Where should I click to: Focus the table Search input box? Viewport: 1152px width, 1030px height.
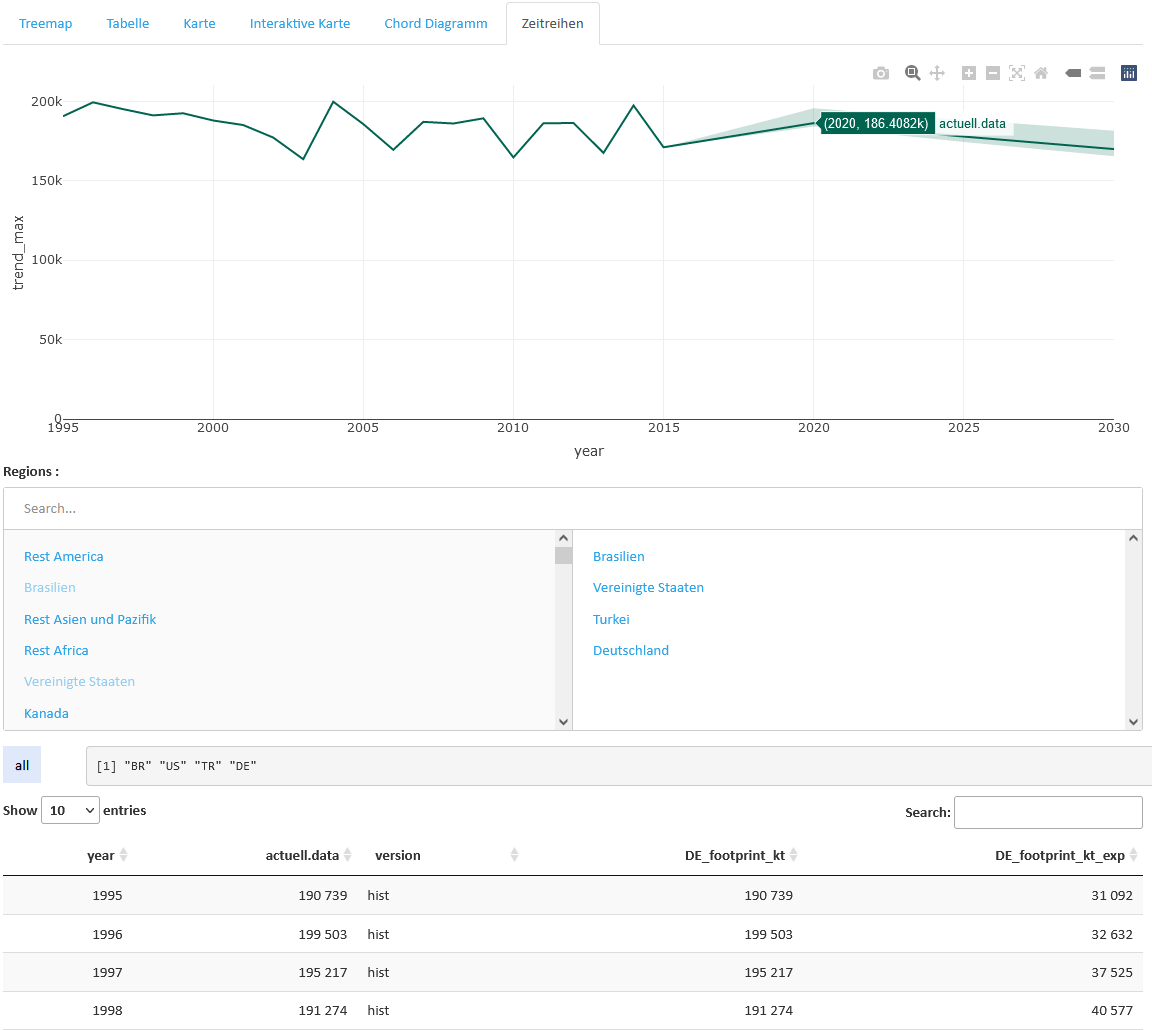pyautogui.click(x=1048, y=812)
